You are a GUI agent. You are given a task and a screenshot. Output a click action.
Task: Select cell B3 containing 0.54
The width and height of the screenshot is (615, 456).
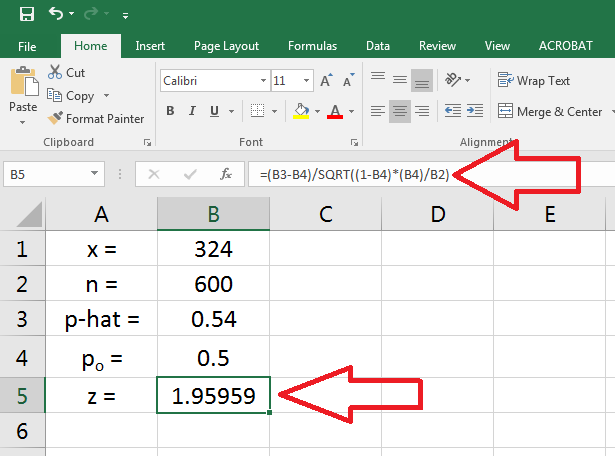tap(213, 321)
